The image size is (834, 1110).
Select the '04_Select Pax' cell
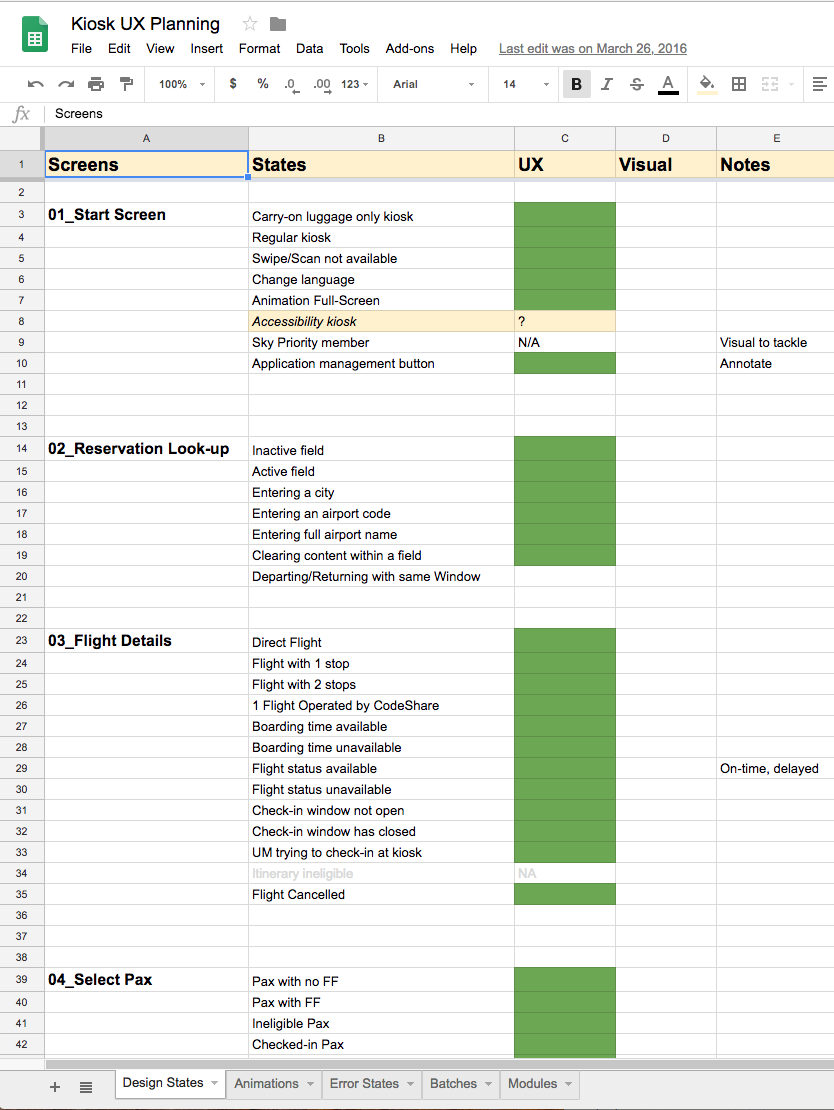(x=147, y=980)
